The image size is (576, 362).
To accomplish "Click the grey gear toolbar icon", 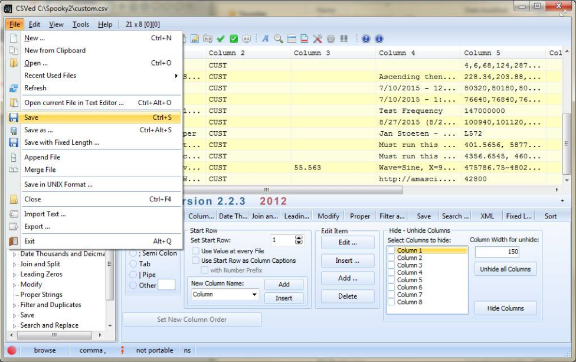I will (331, 39).
